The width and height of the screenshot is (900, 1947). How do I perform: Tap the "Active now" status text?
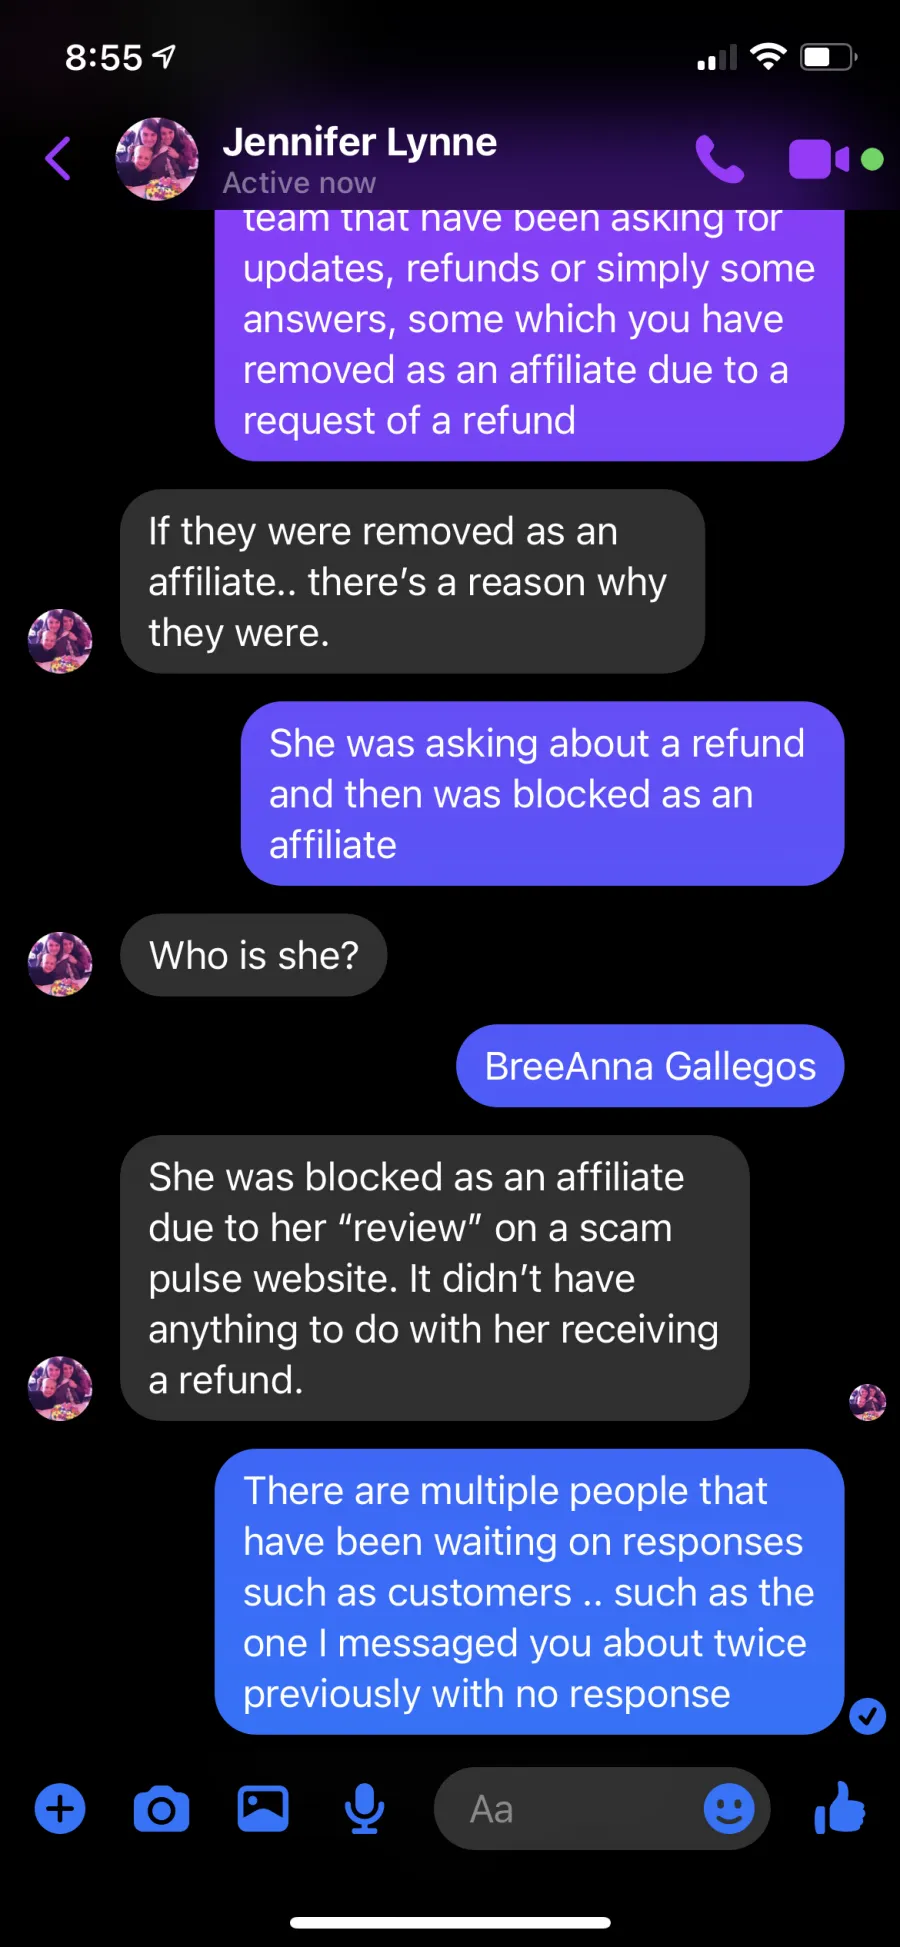pos(299,183)
